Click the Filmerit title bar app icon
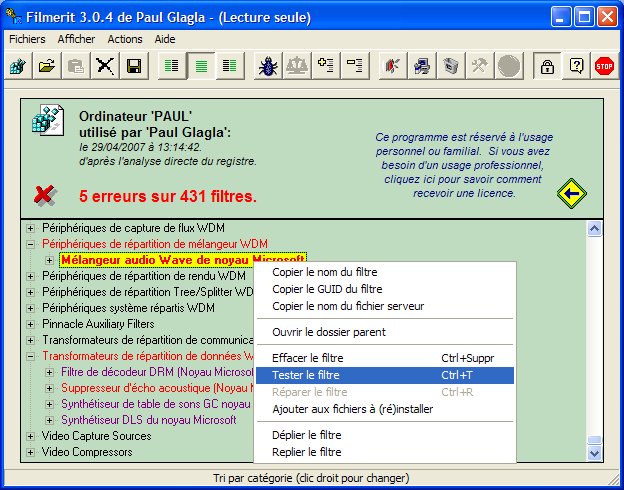 coord(14,16)
